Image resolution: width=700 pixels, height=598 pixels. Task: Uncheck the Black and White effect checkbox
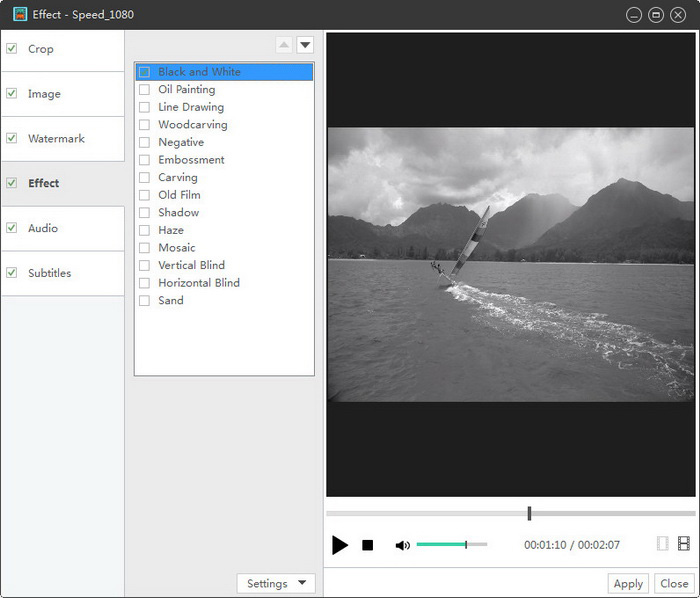click(x=144, y=72)
